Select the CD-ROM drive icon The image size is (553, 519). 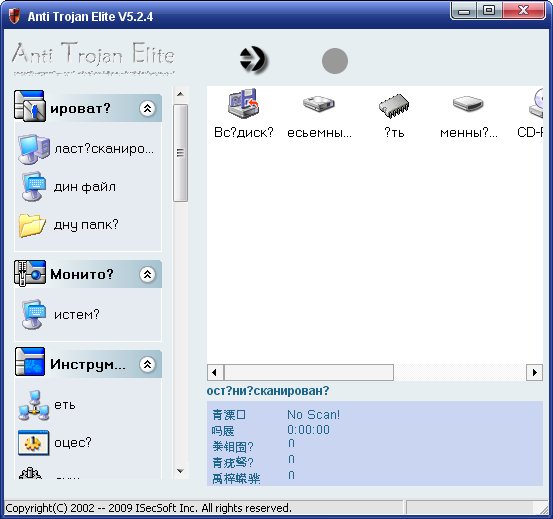(x=536, y=104)
